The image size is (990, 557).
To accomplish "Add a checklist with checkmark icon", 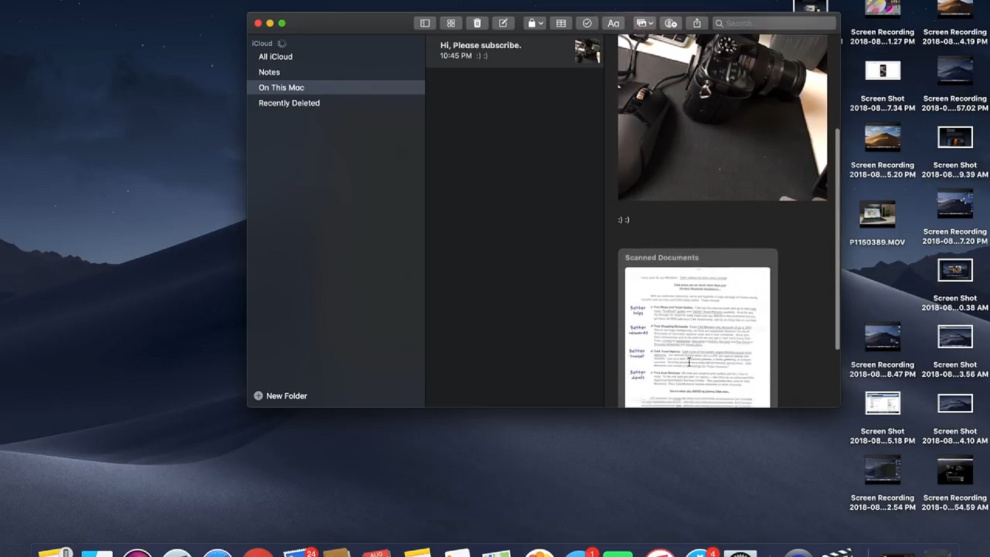I will (x=587, y=23).
